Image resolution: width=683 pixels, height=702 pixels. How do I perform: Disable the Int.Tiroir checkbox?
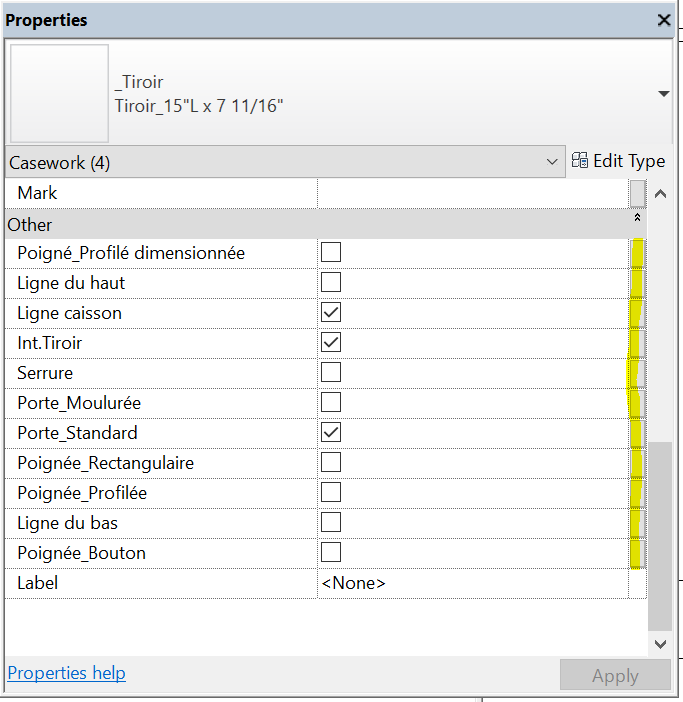point(331,343)
